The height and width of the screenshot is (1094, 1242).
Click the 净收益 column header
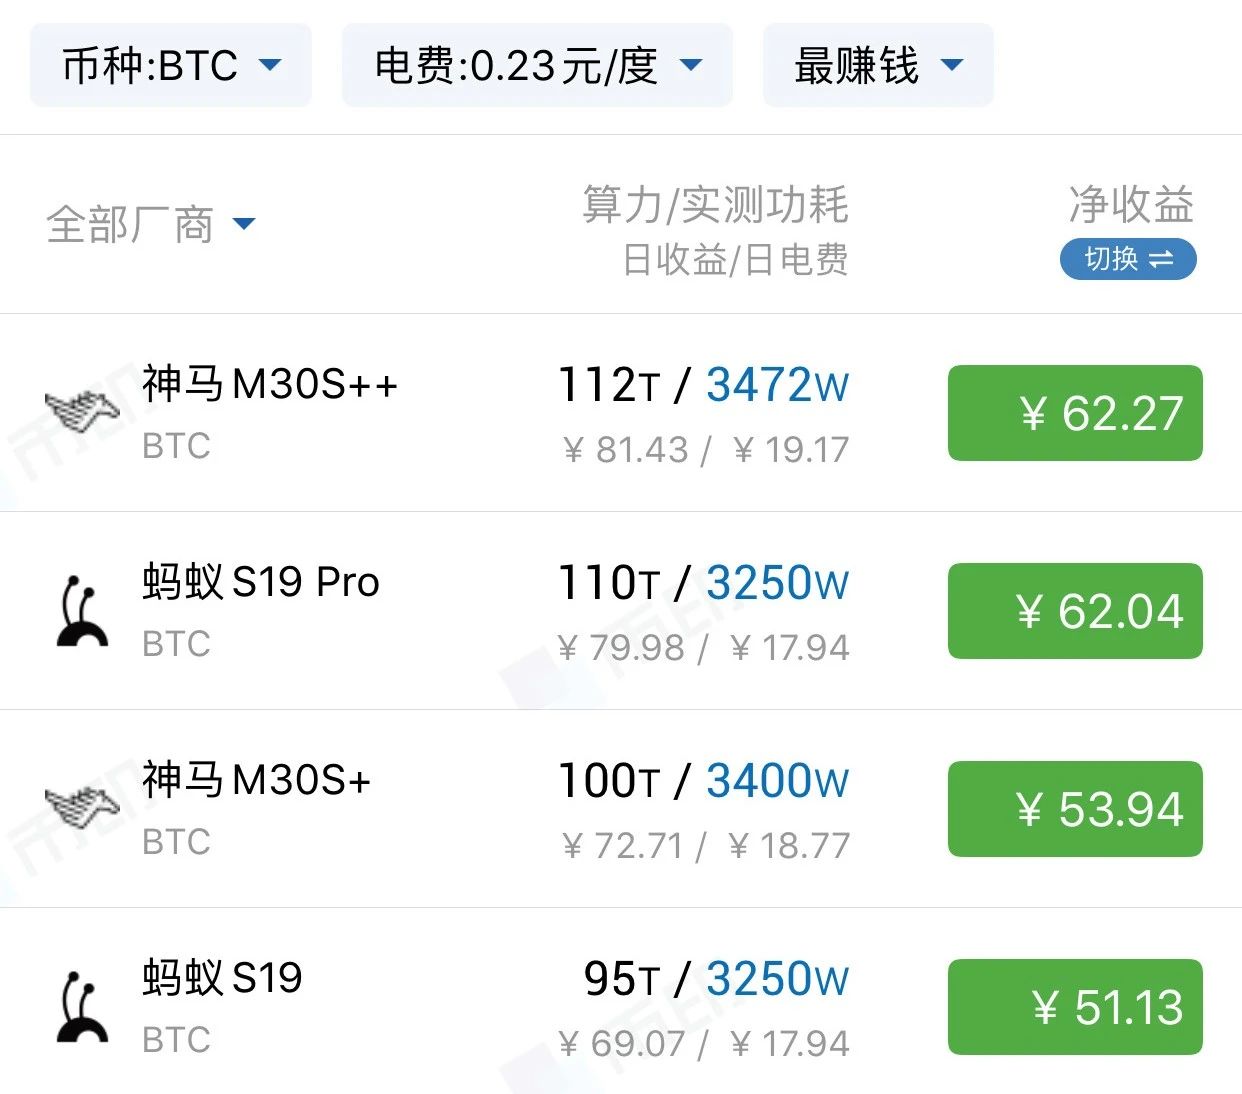point(1131,205)
